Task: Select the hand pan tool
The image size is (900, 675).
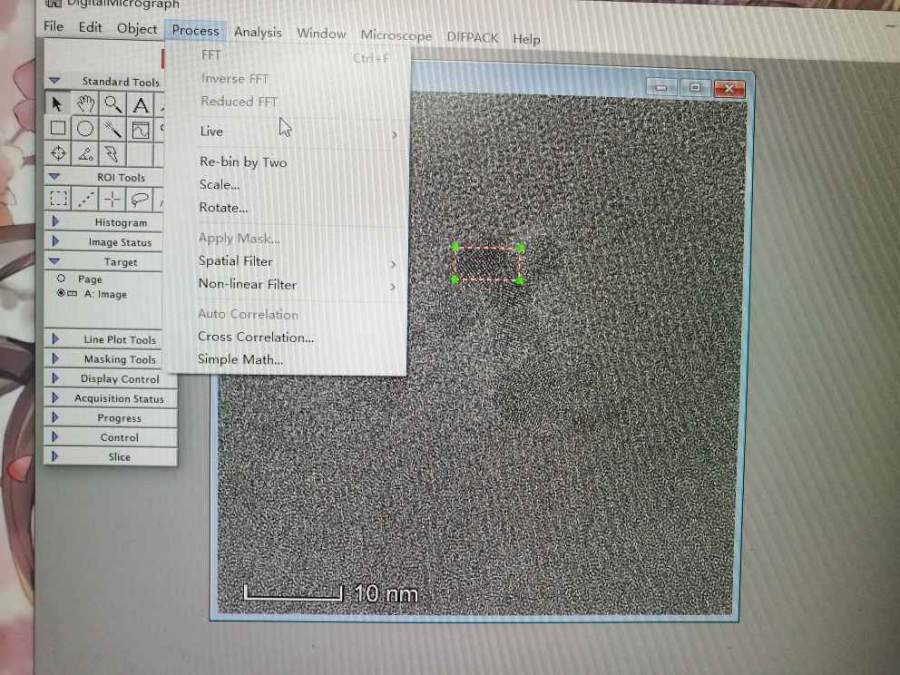Action: coord(86,104)
